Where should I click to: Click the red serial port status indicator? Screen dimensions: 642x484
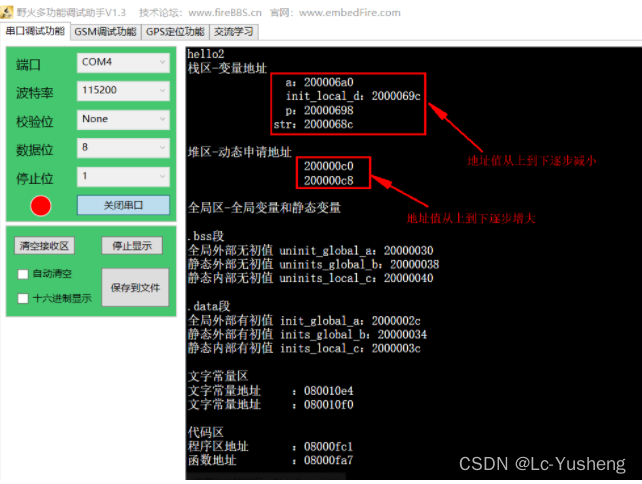pyautogui.click(x=41, y=206)
